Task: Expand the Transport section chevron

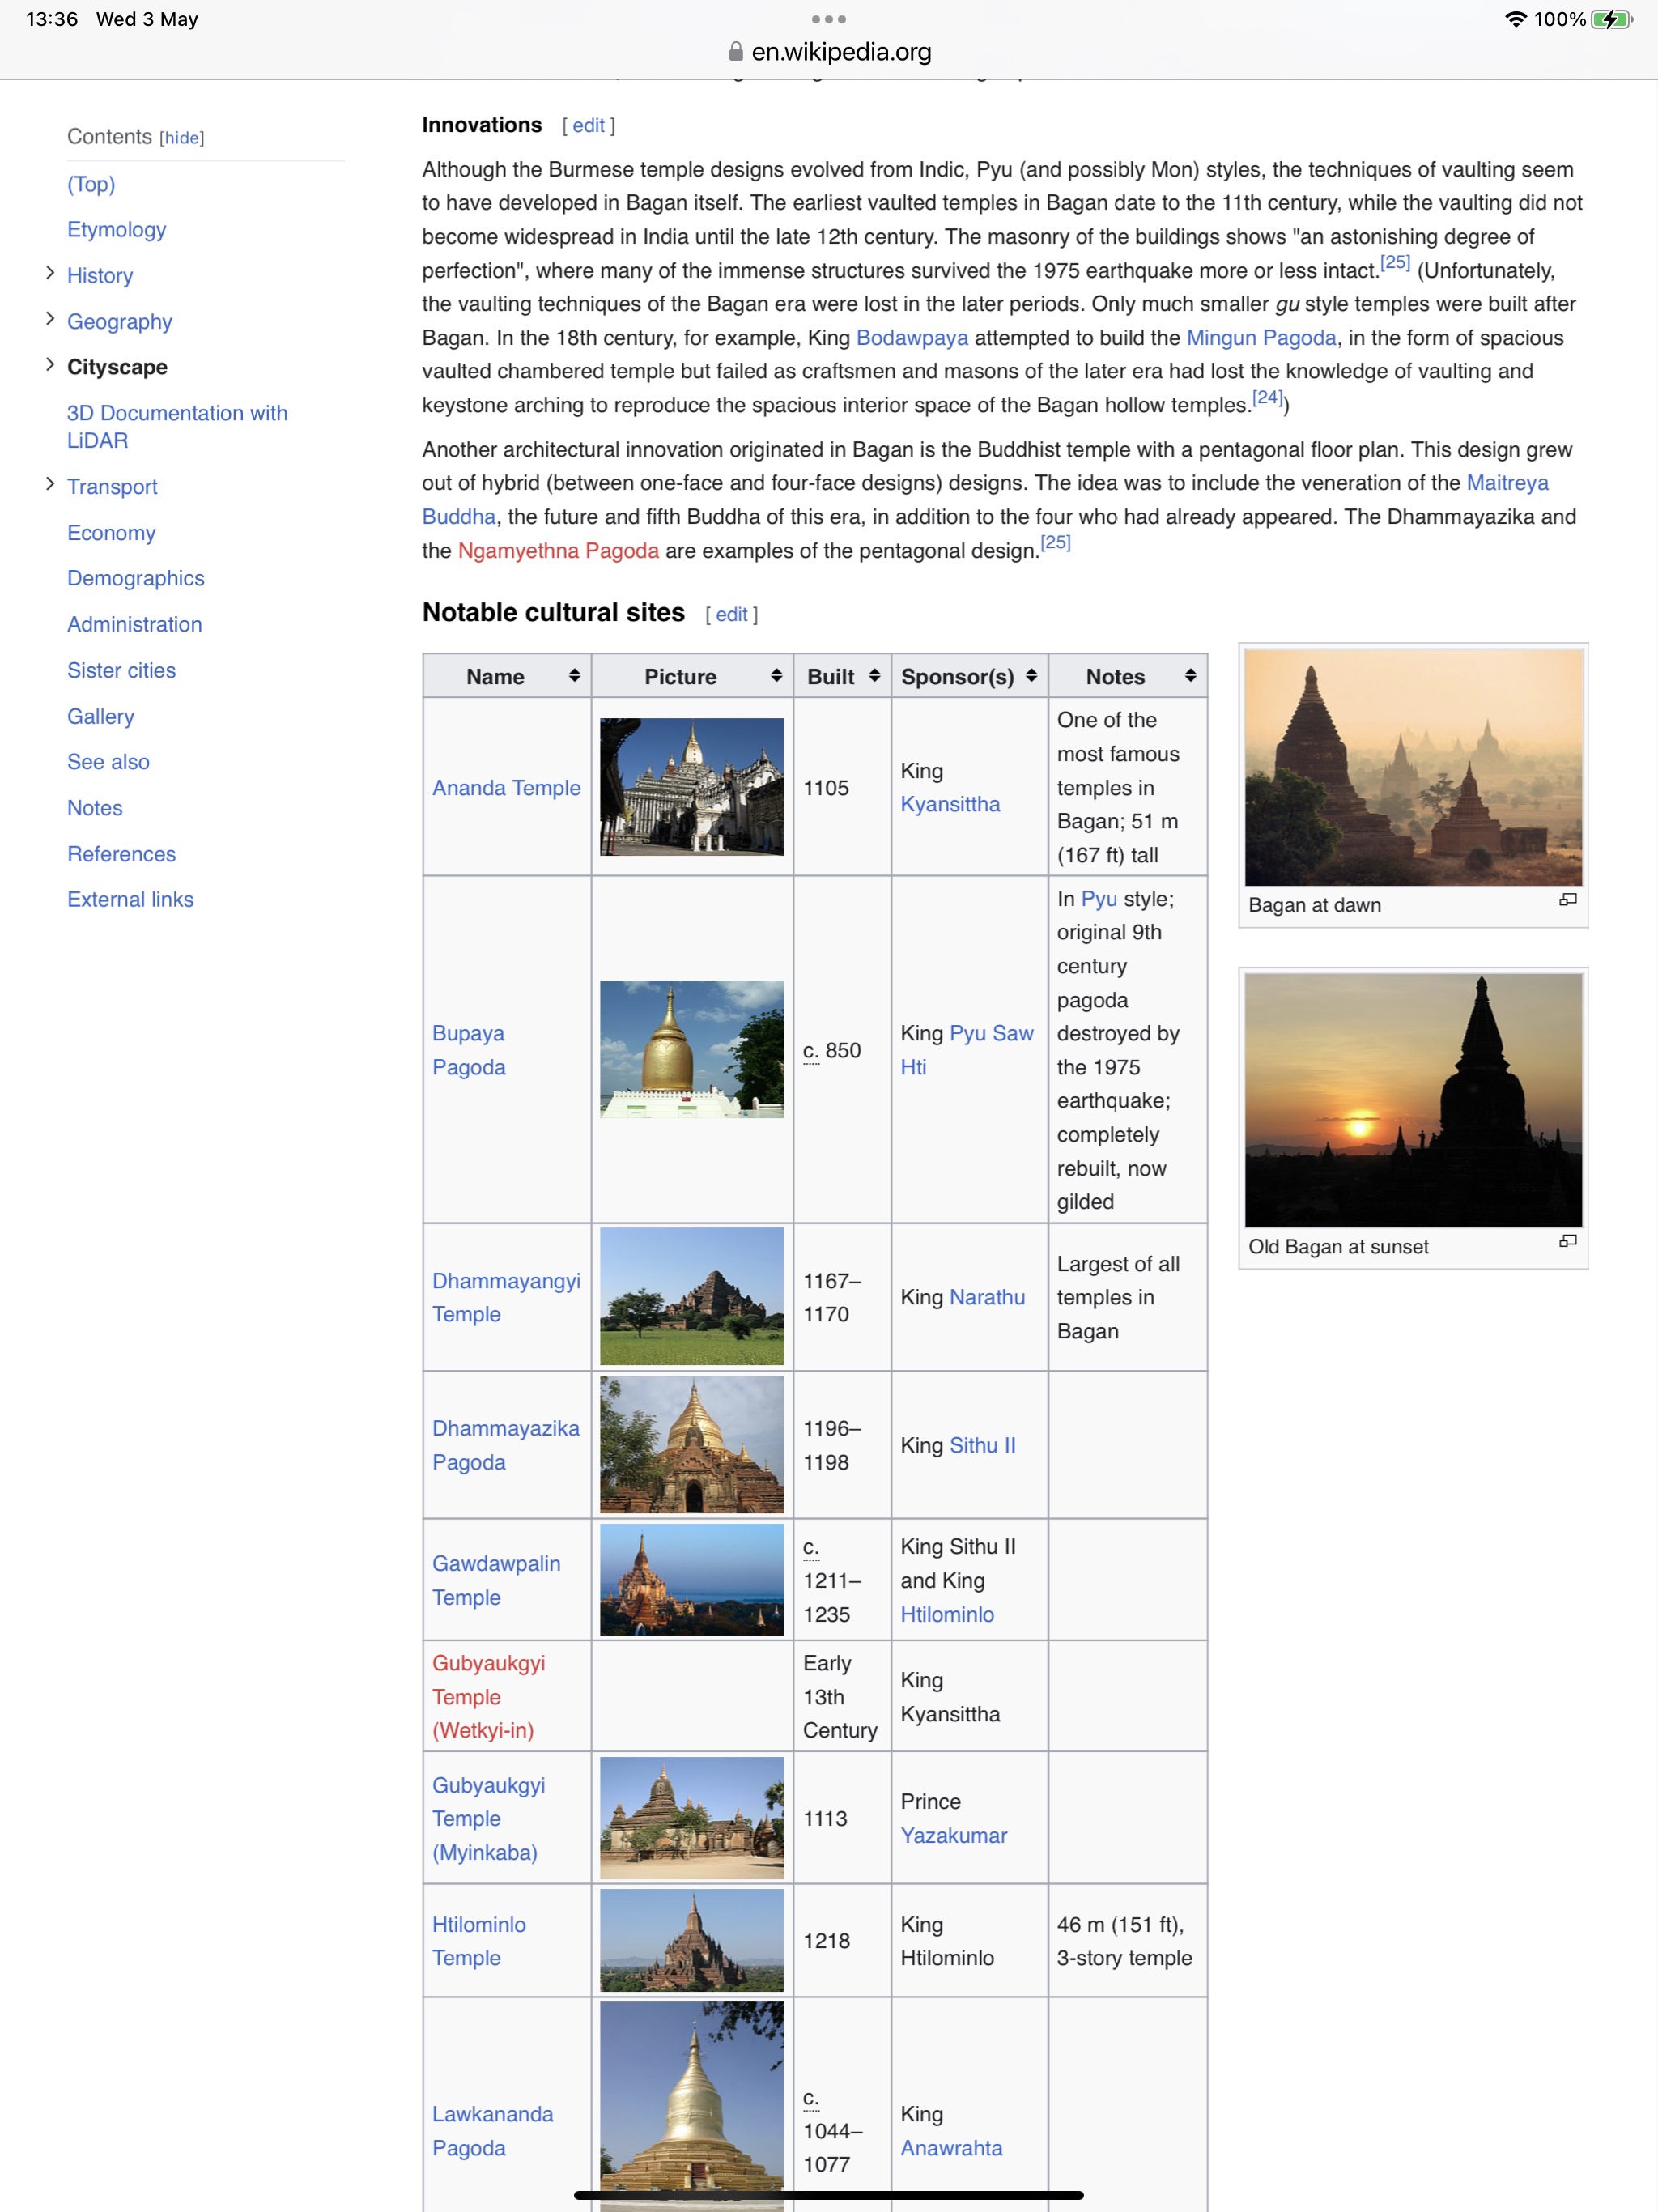Action: (x=50, y=485)
